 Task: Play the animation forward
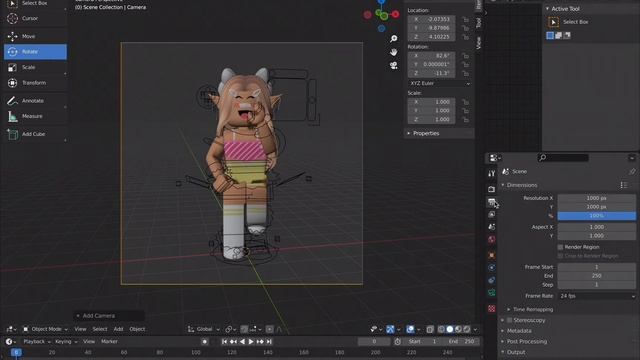click(251, 342)
